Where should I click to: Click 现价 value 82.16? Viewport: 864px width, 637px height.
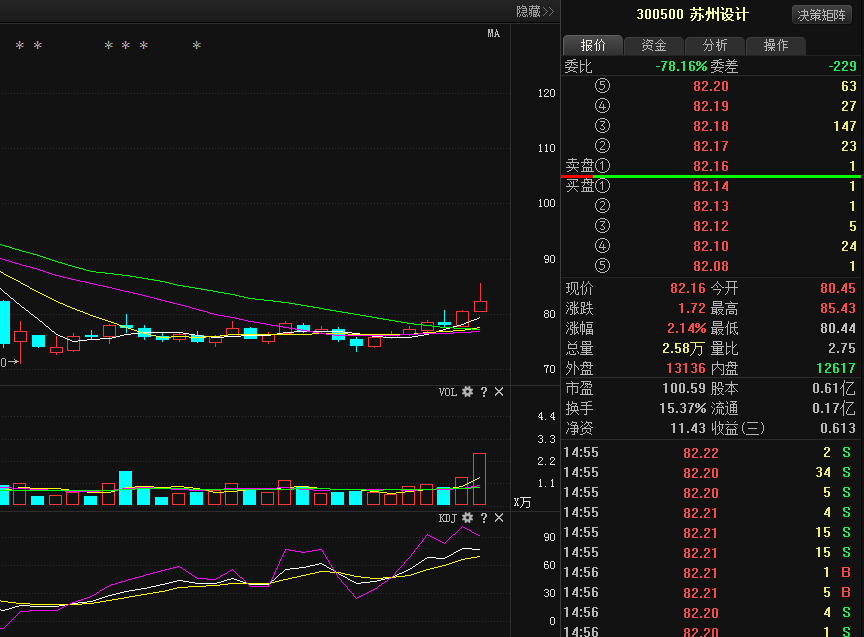click(x=688, y=288)
